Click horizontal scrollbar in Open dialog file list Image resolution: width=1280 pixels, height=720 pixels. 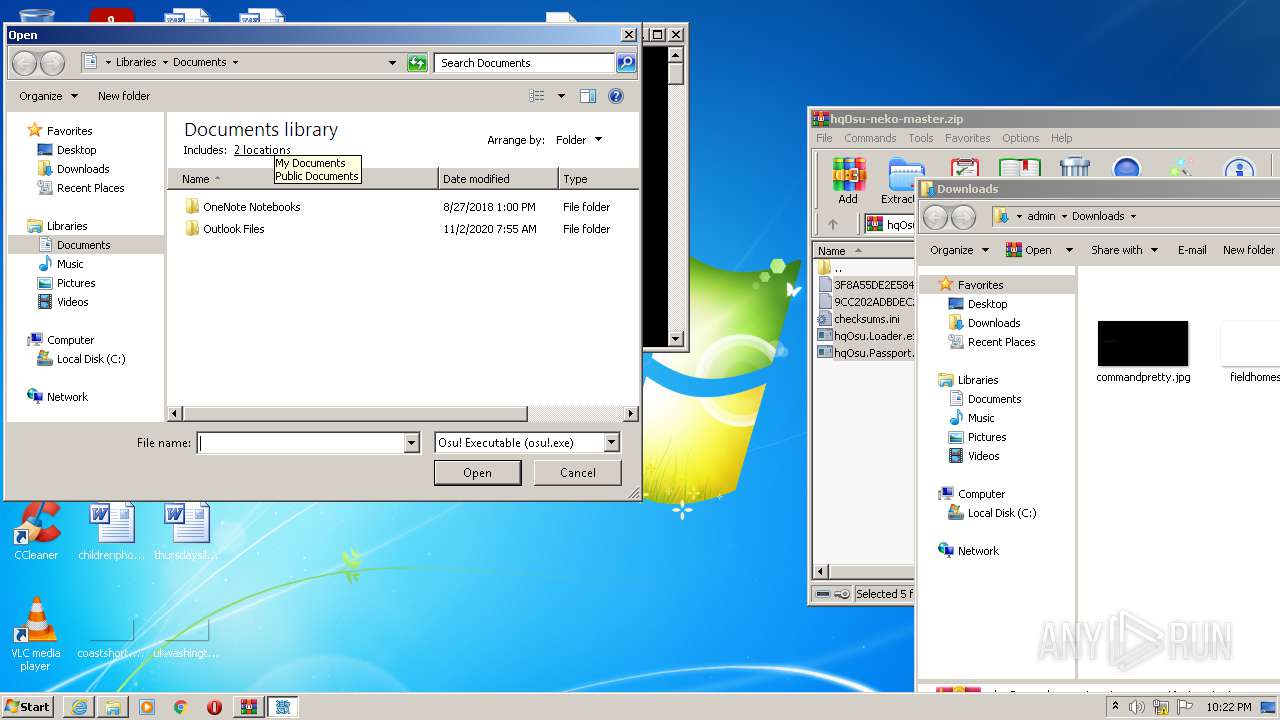355,414
